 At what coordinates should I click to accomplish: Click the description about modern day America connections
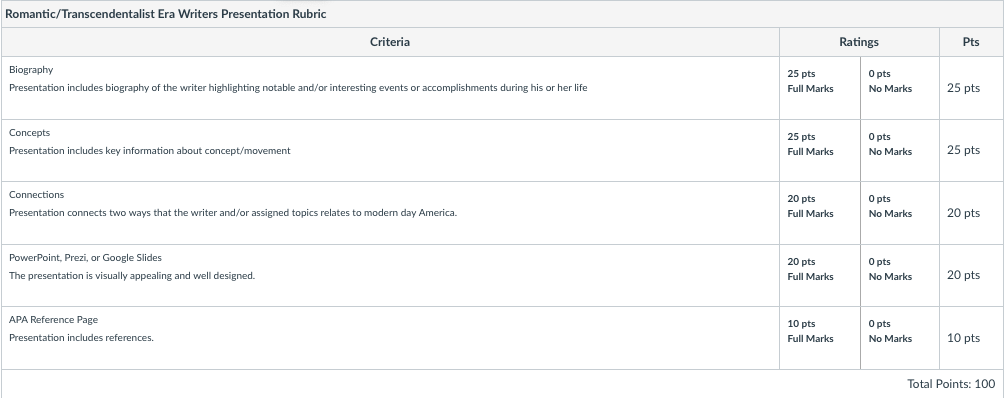click(x=233, y=212)
